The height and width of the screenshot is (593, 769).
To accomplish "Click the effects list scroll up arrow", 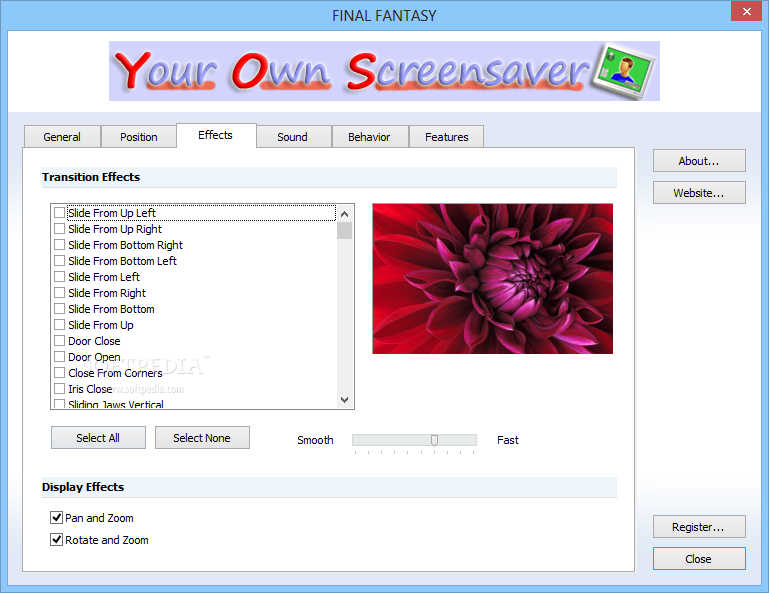I will (345, 214).
